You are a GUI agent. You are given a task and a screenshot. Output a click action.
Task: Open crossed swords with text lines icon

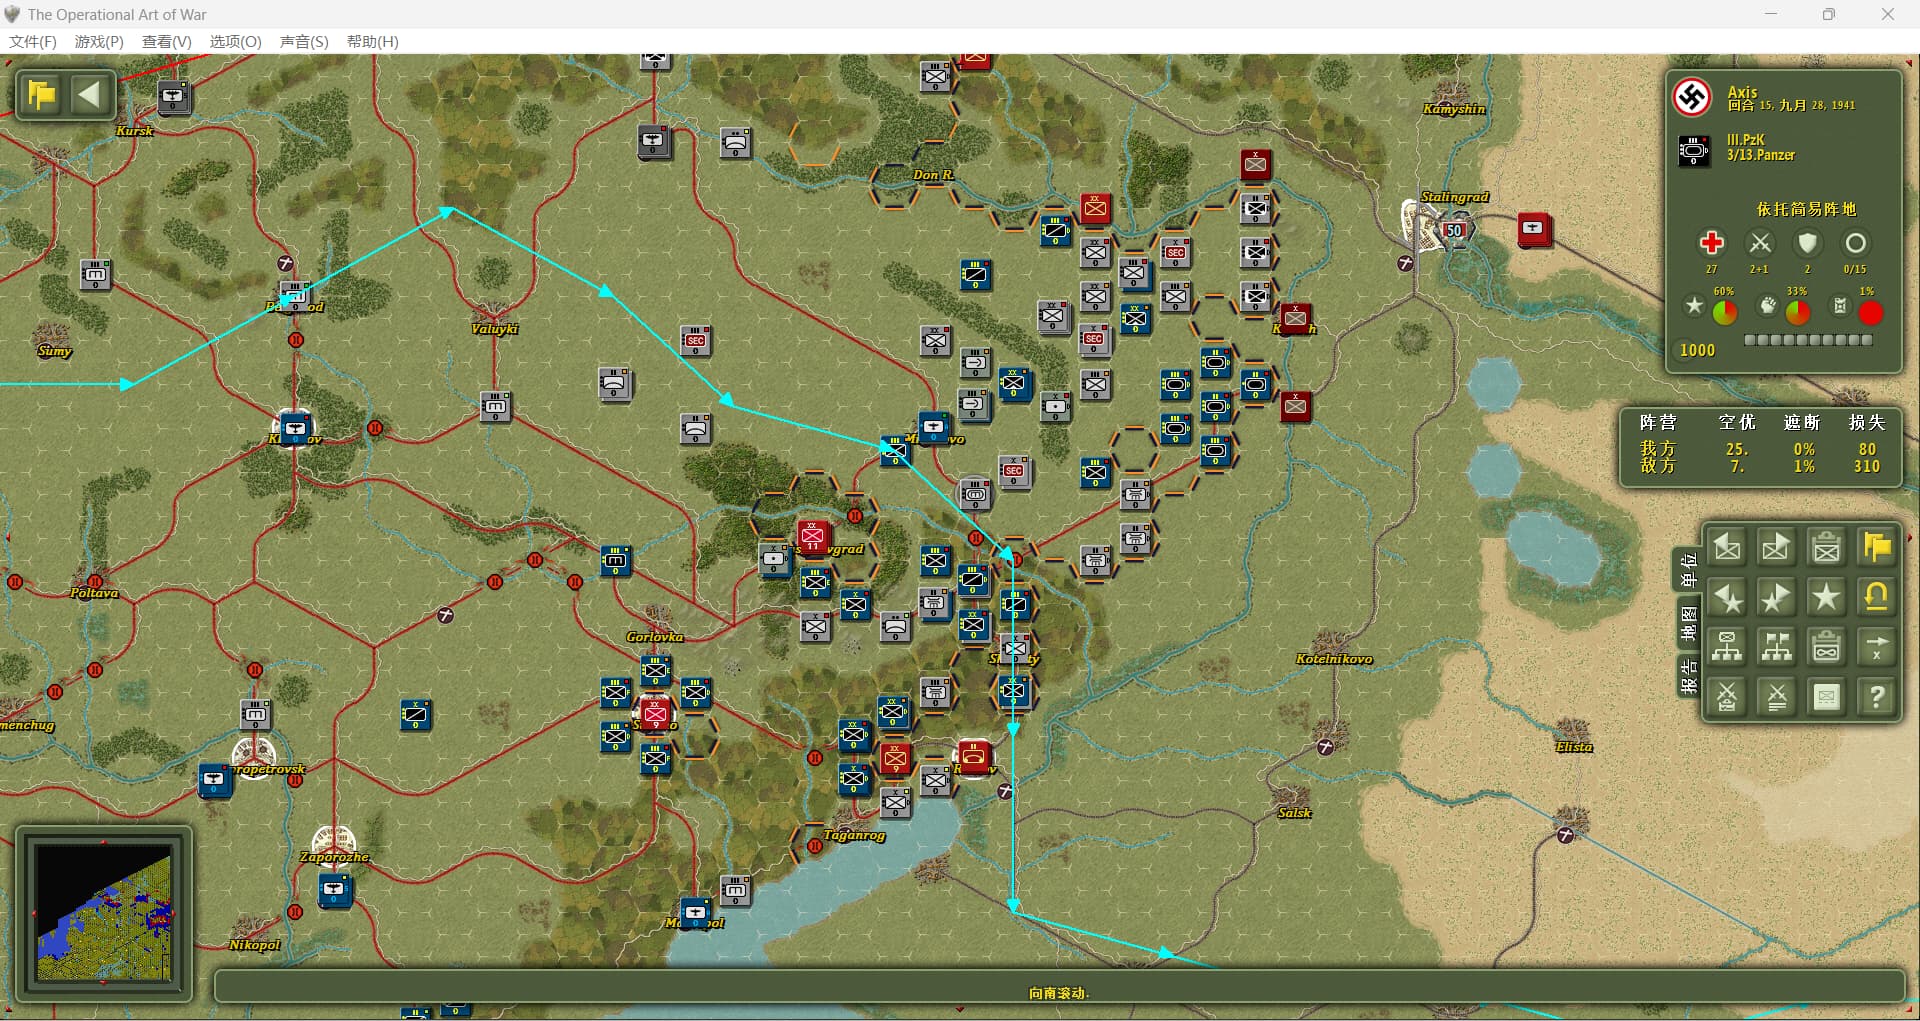pyautogui.click(x=1777, y=697)
